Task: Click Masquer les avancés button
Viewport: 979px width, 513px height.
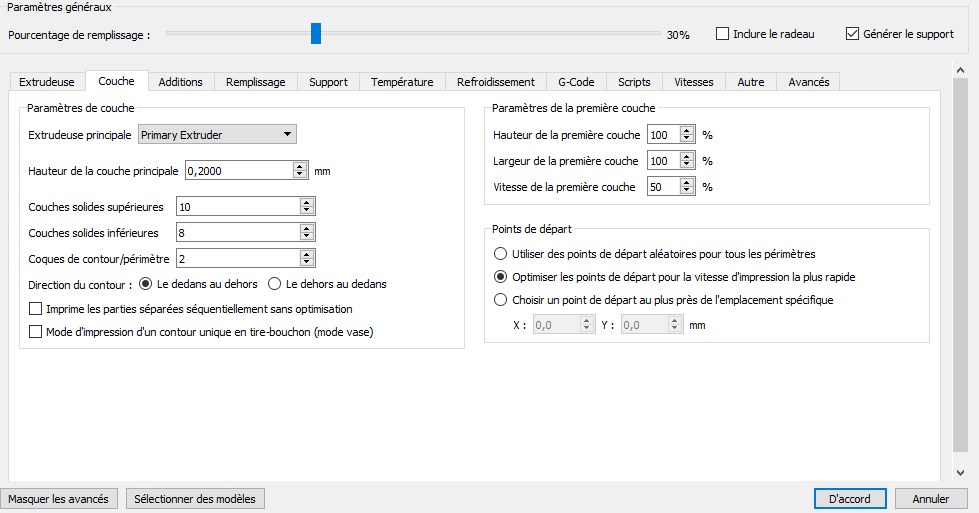Action: click(59, 499)
